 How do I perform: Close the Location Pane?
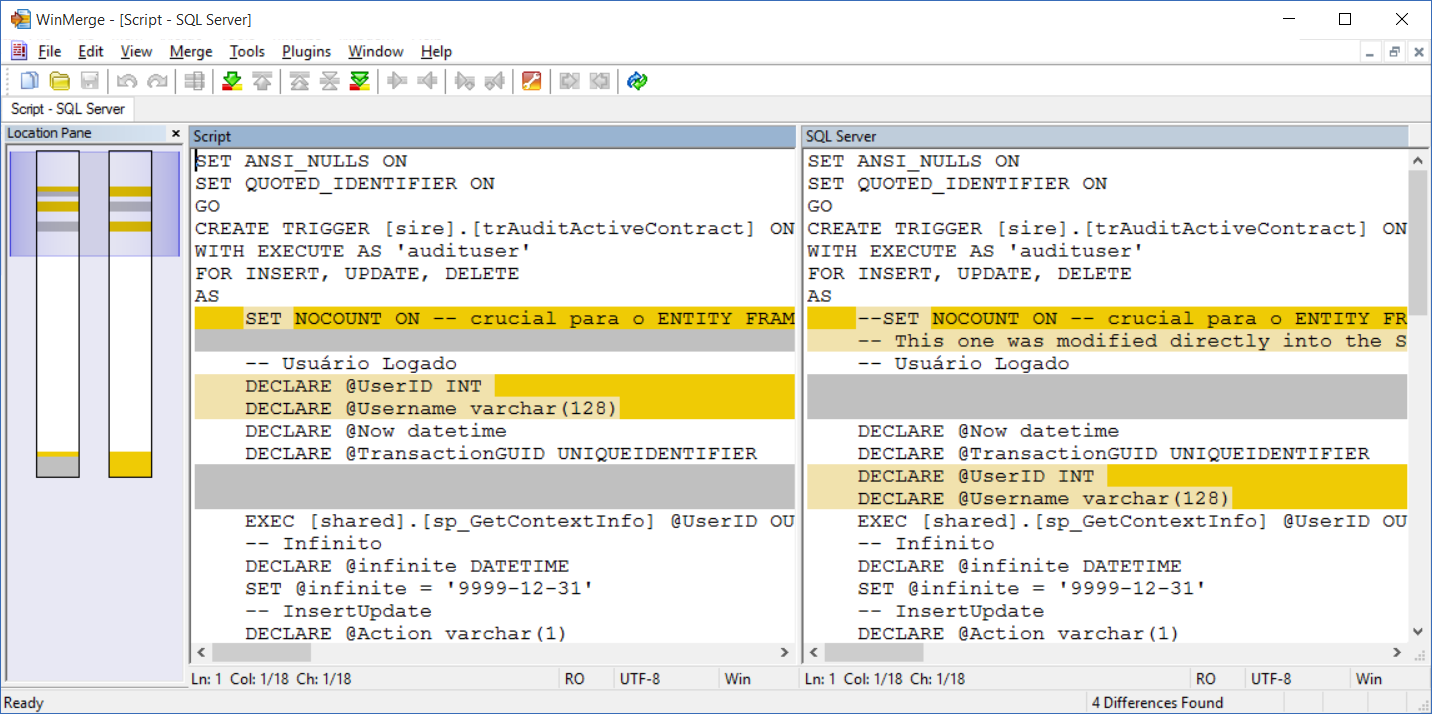[x=176, y=133]
